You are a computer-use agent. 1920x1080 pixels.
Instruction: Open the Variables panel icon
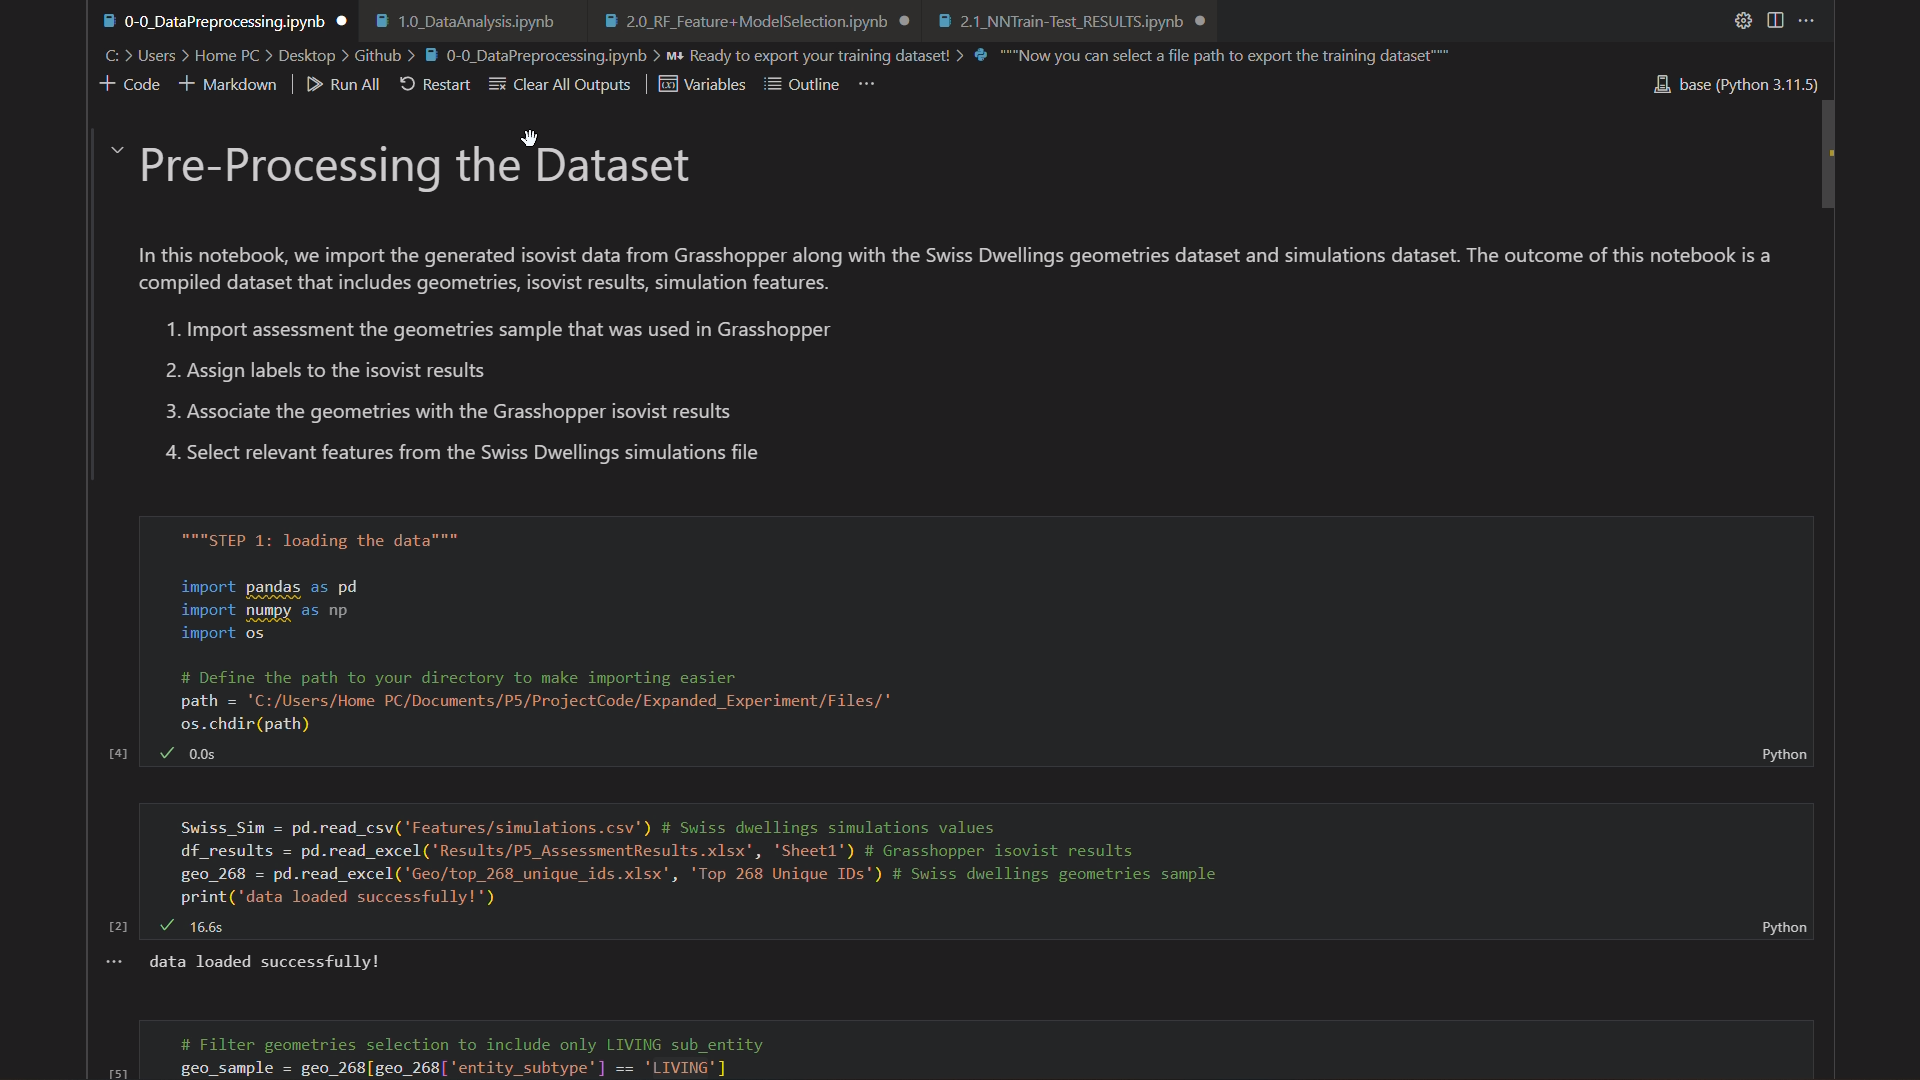pos(668,85)
